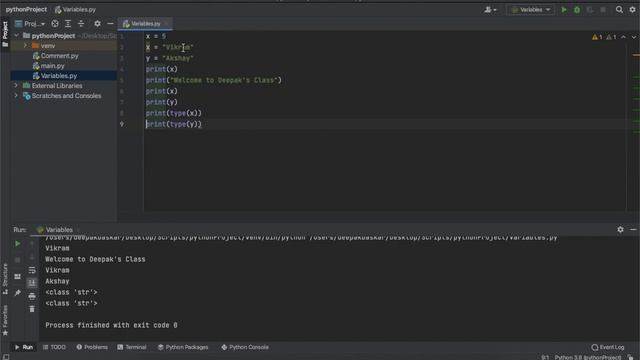640x360 pixels.
Task: Open the Problems tool window
Action: coord(92,347)
